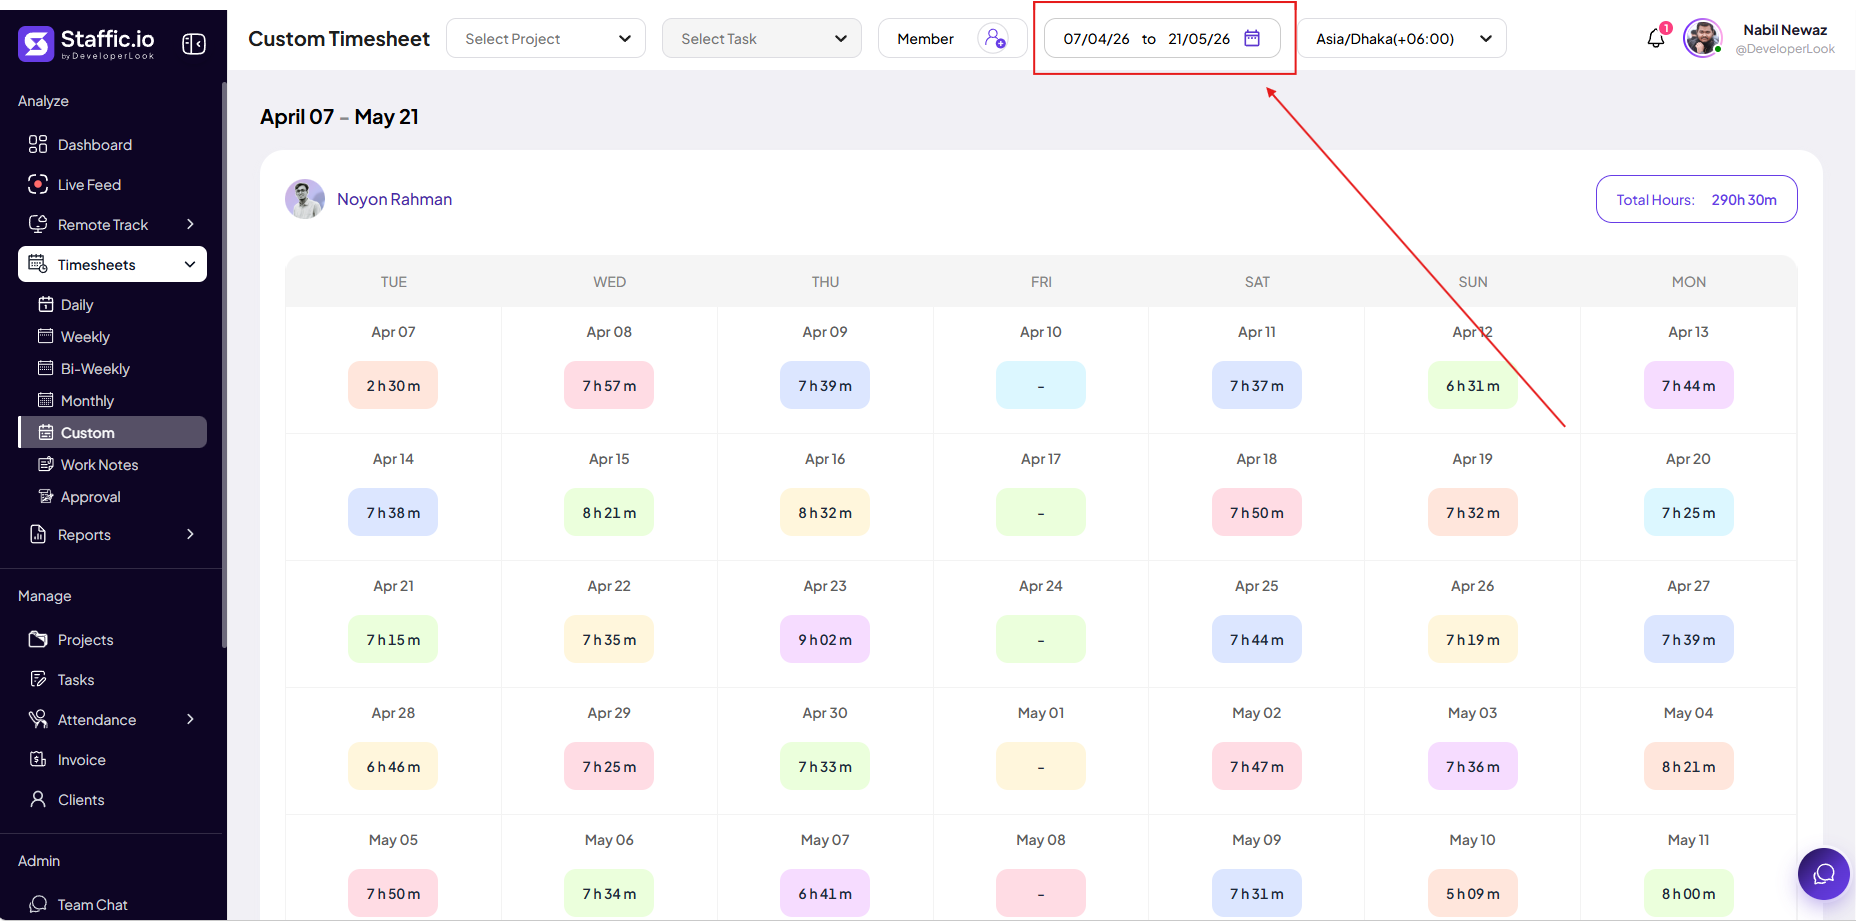Click the Apr 10 empty dash entry

[1041, 385]
